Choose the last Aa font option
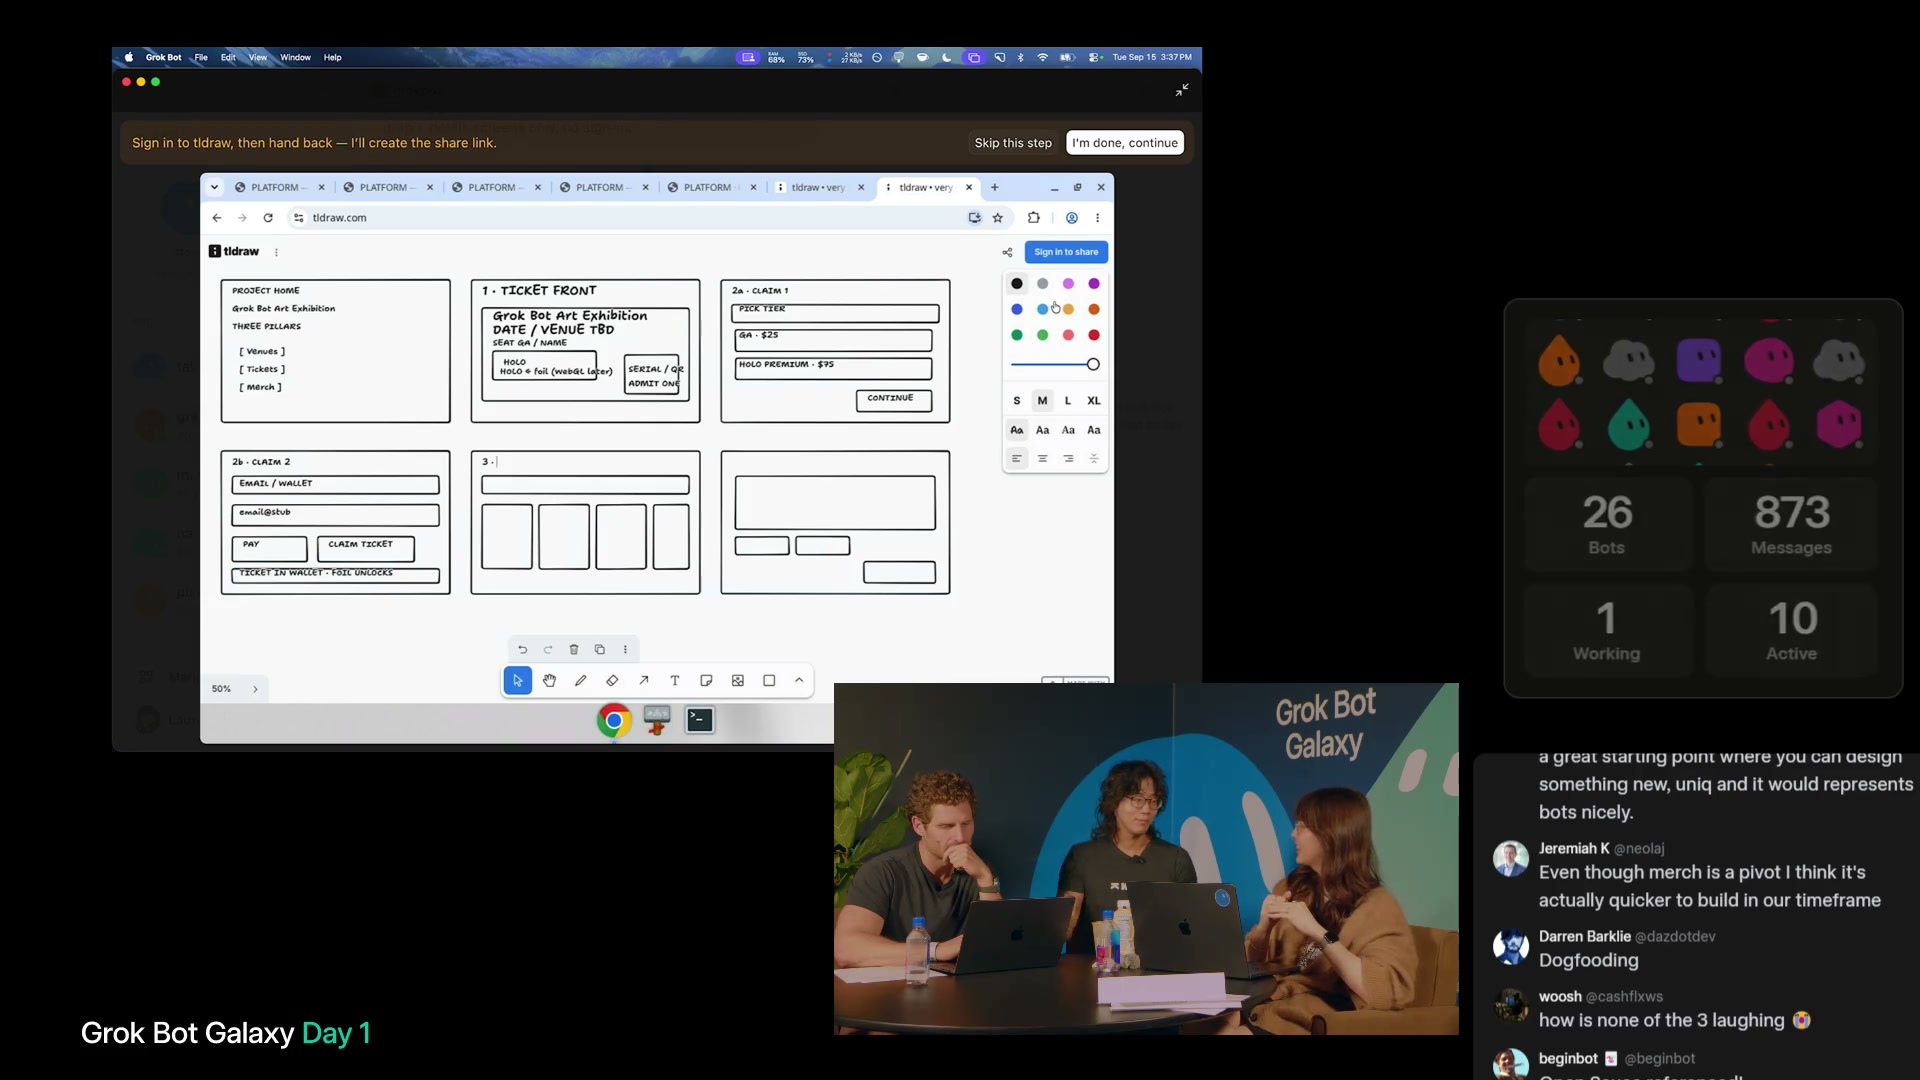1920x1080 pixels. coord(1094,430)
